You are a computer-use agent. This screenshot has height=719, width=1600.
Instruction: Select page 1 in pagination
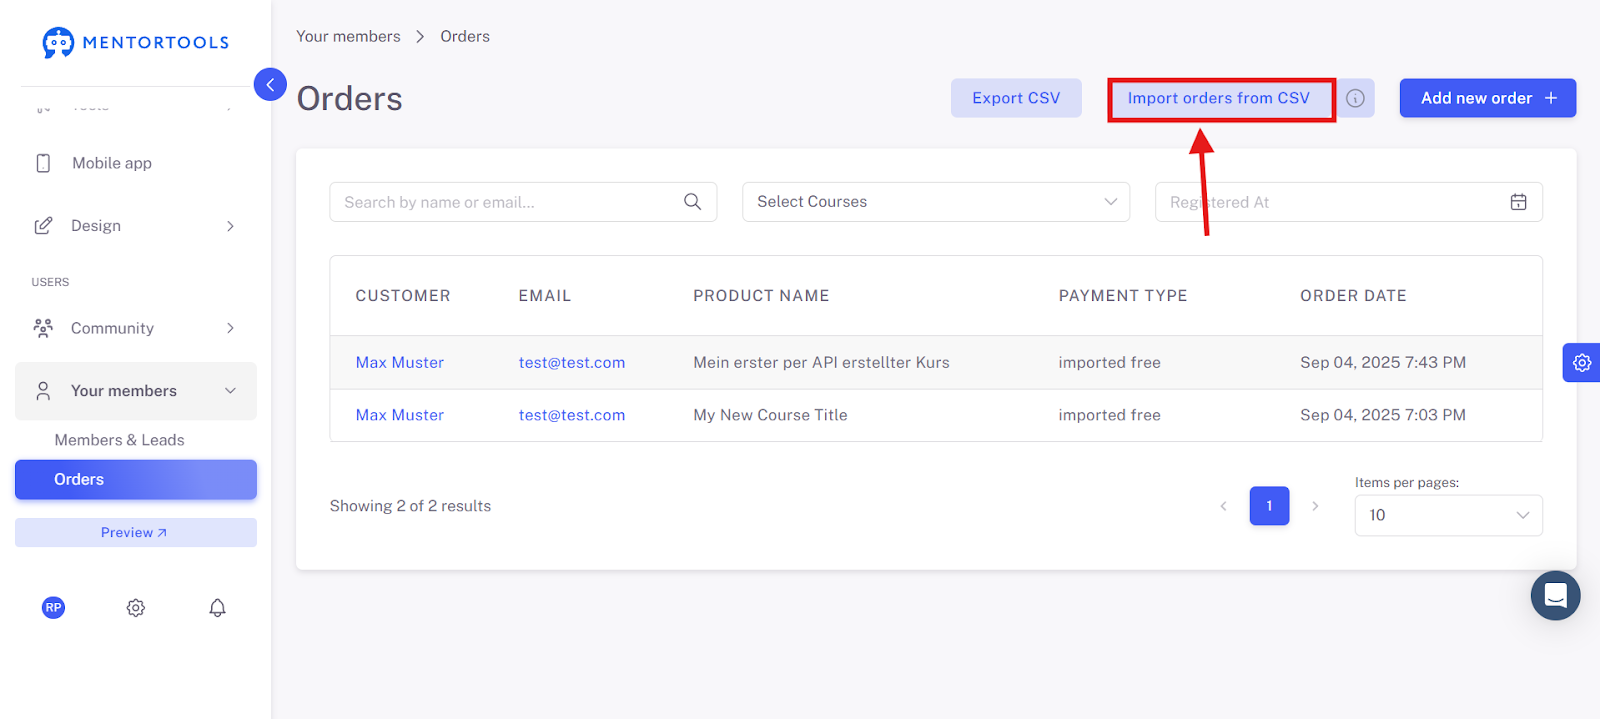click(1269, 506)
